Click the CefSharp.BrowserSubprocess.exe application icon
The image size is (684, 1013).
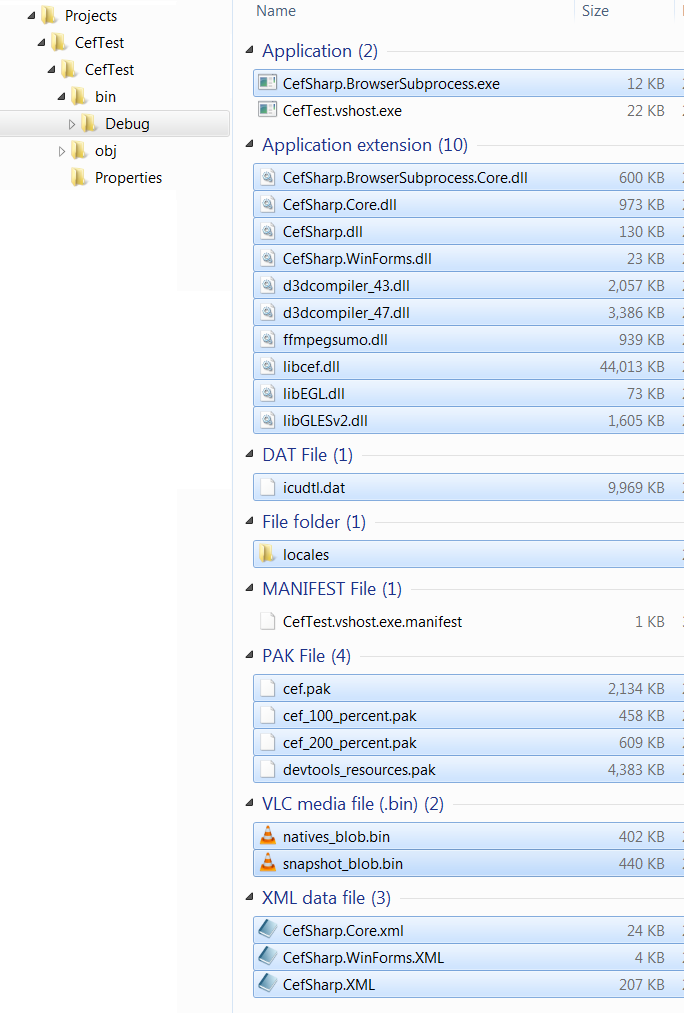267,83
